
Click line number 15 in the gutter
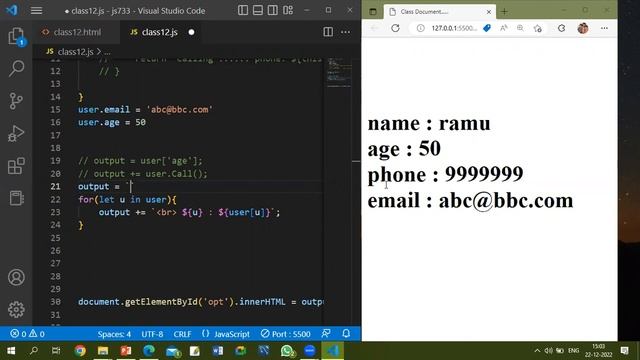click(x=55, y=109)
